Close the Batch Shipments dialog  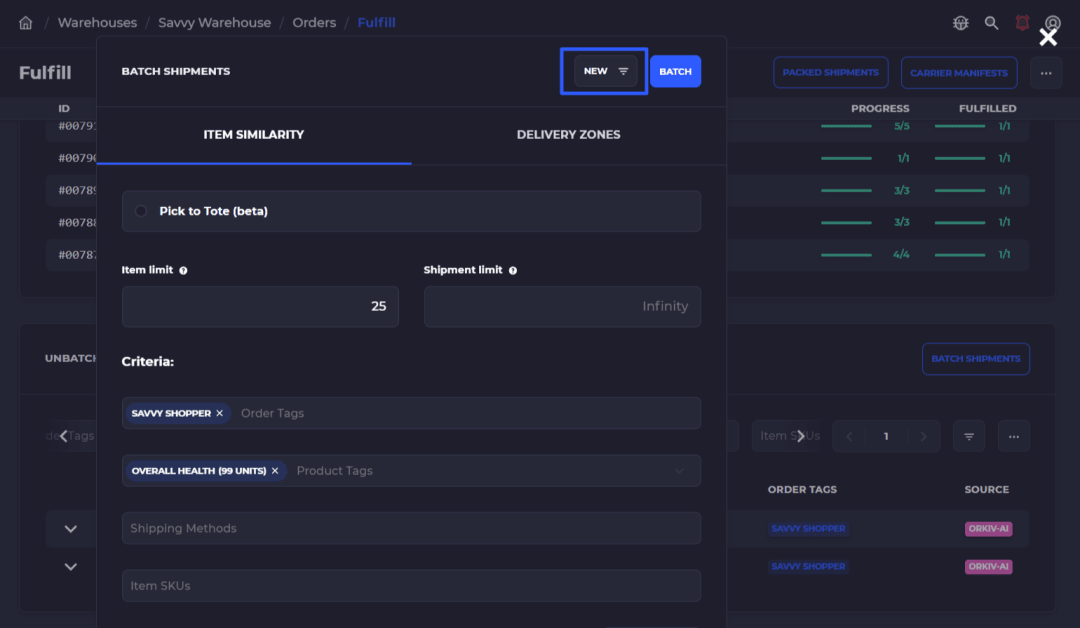[x=1048, y=37]
